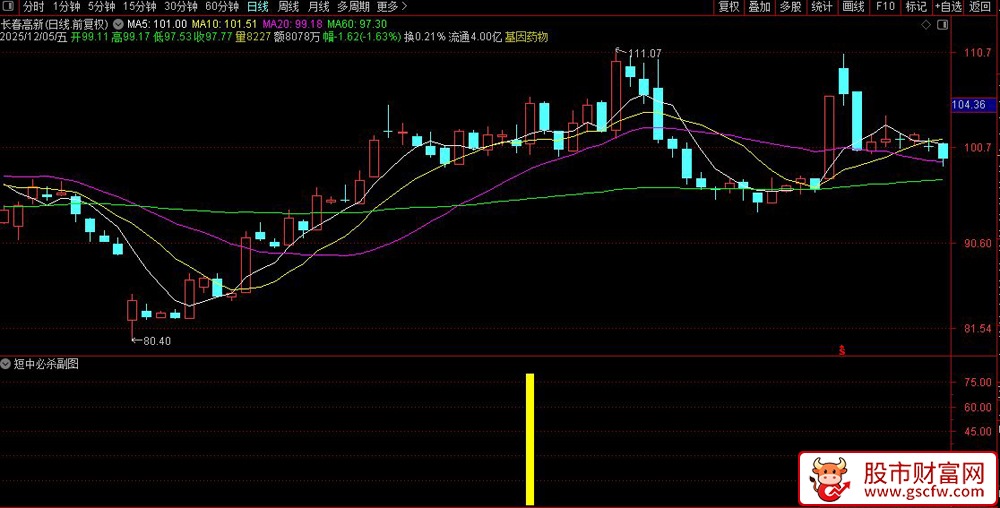Expand the 短中必杀副图 indicator dropdown arrow
This screenshot has width=1000, height=508.
click(x=6, y=364)
